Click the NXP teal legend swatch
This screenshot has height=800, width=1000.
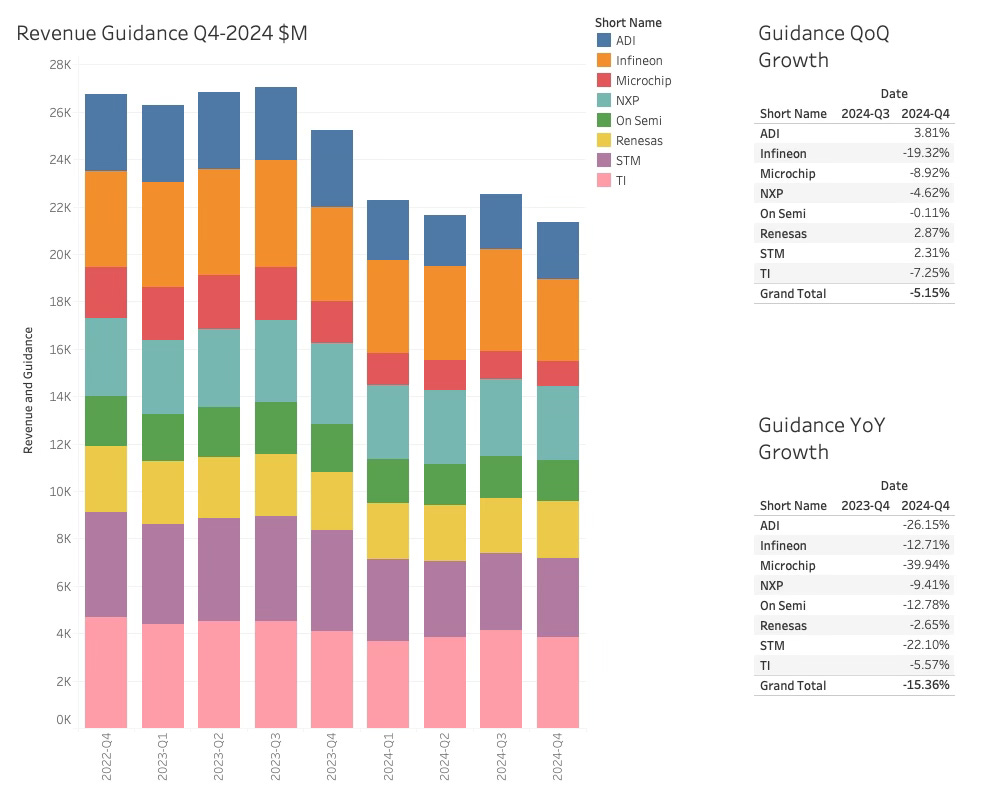coord(604,100)
